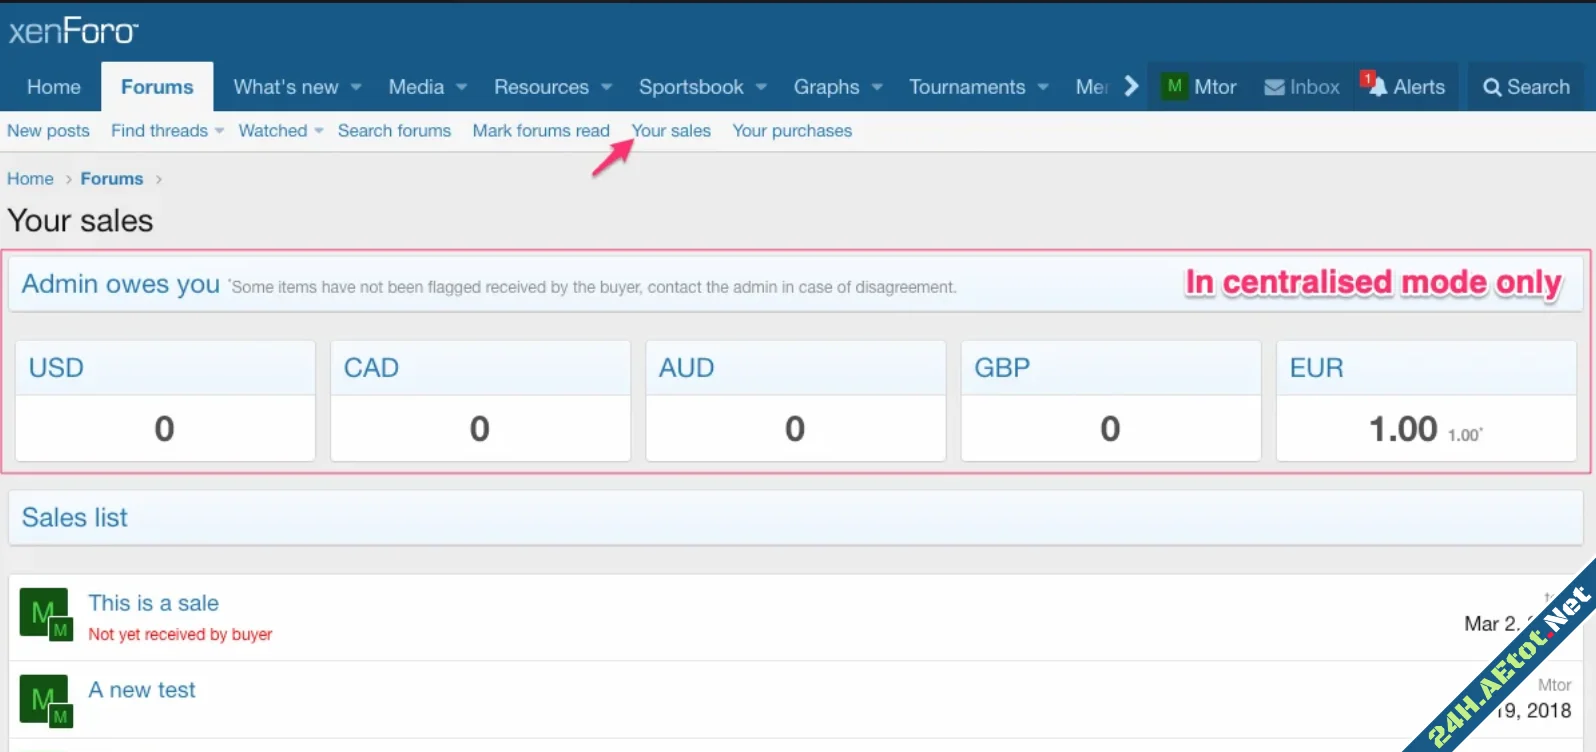The image size is (1596, 752).
Task: Open the Watched dropdown arrow
Action: (x=319, y=131)
